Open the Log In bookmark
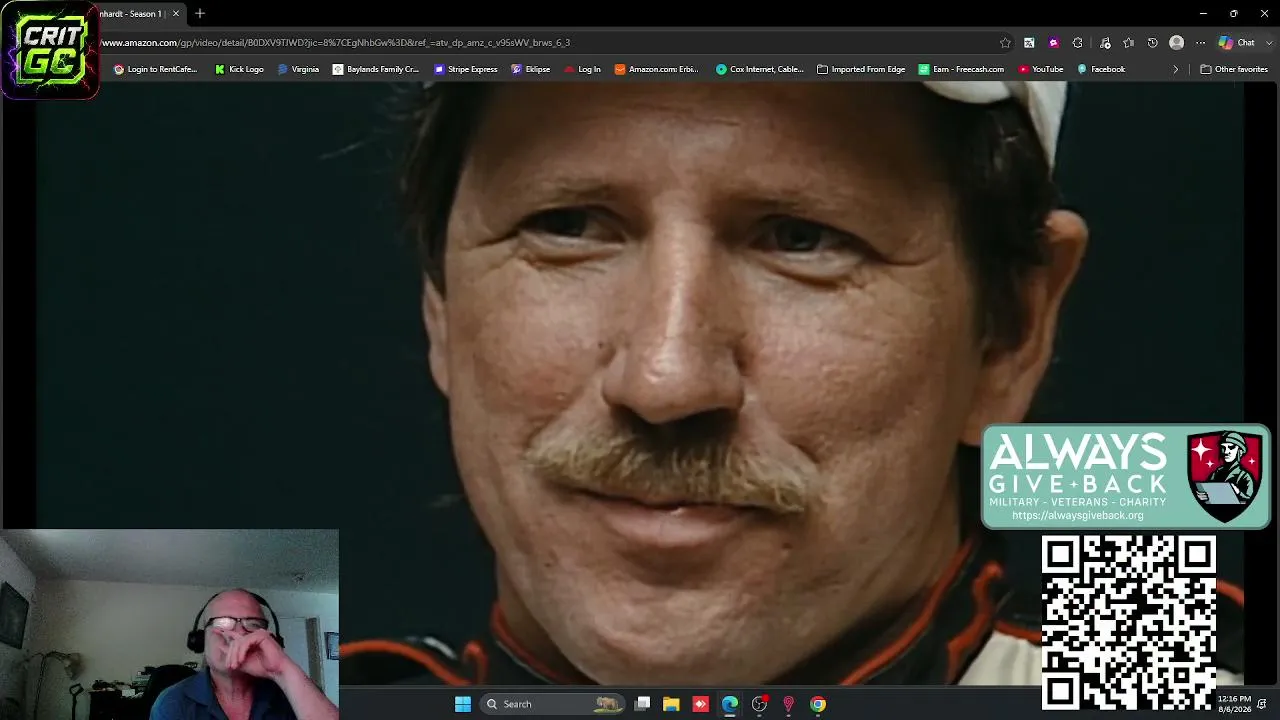 [x=582, y=70]
